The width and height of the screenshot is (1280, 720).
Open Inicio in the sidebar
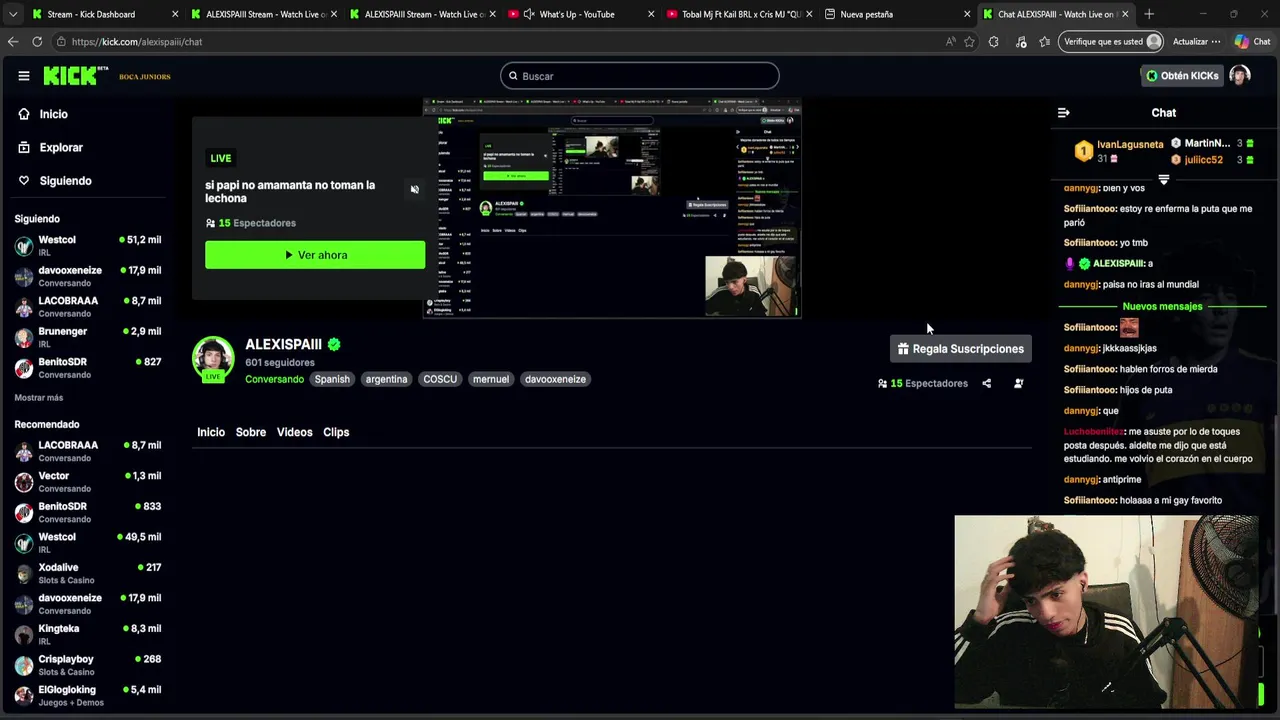click(x=42, y=114)
